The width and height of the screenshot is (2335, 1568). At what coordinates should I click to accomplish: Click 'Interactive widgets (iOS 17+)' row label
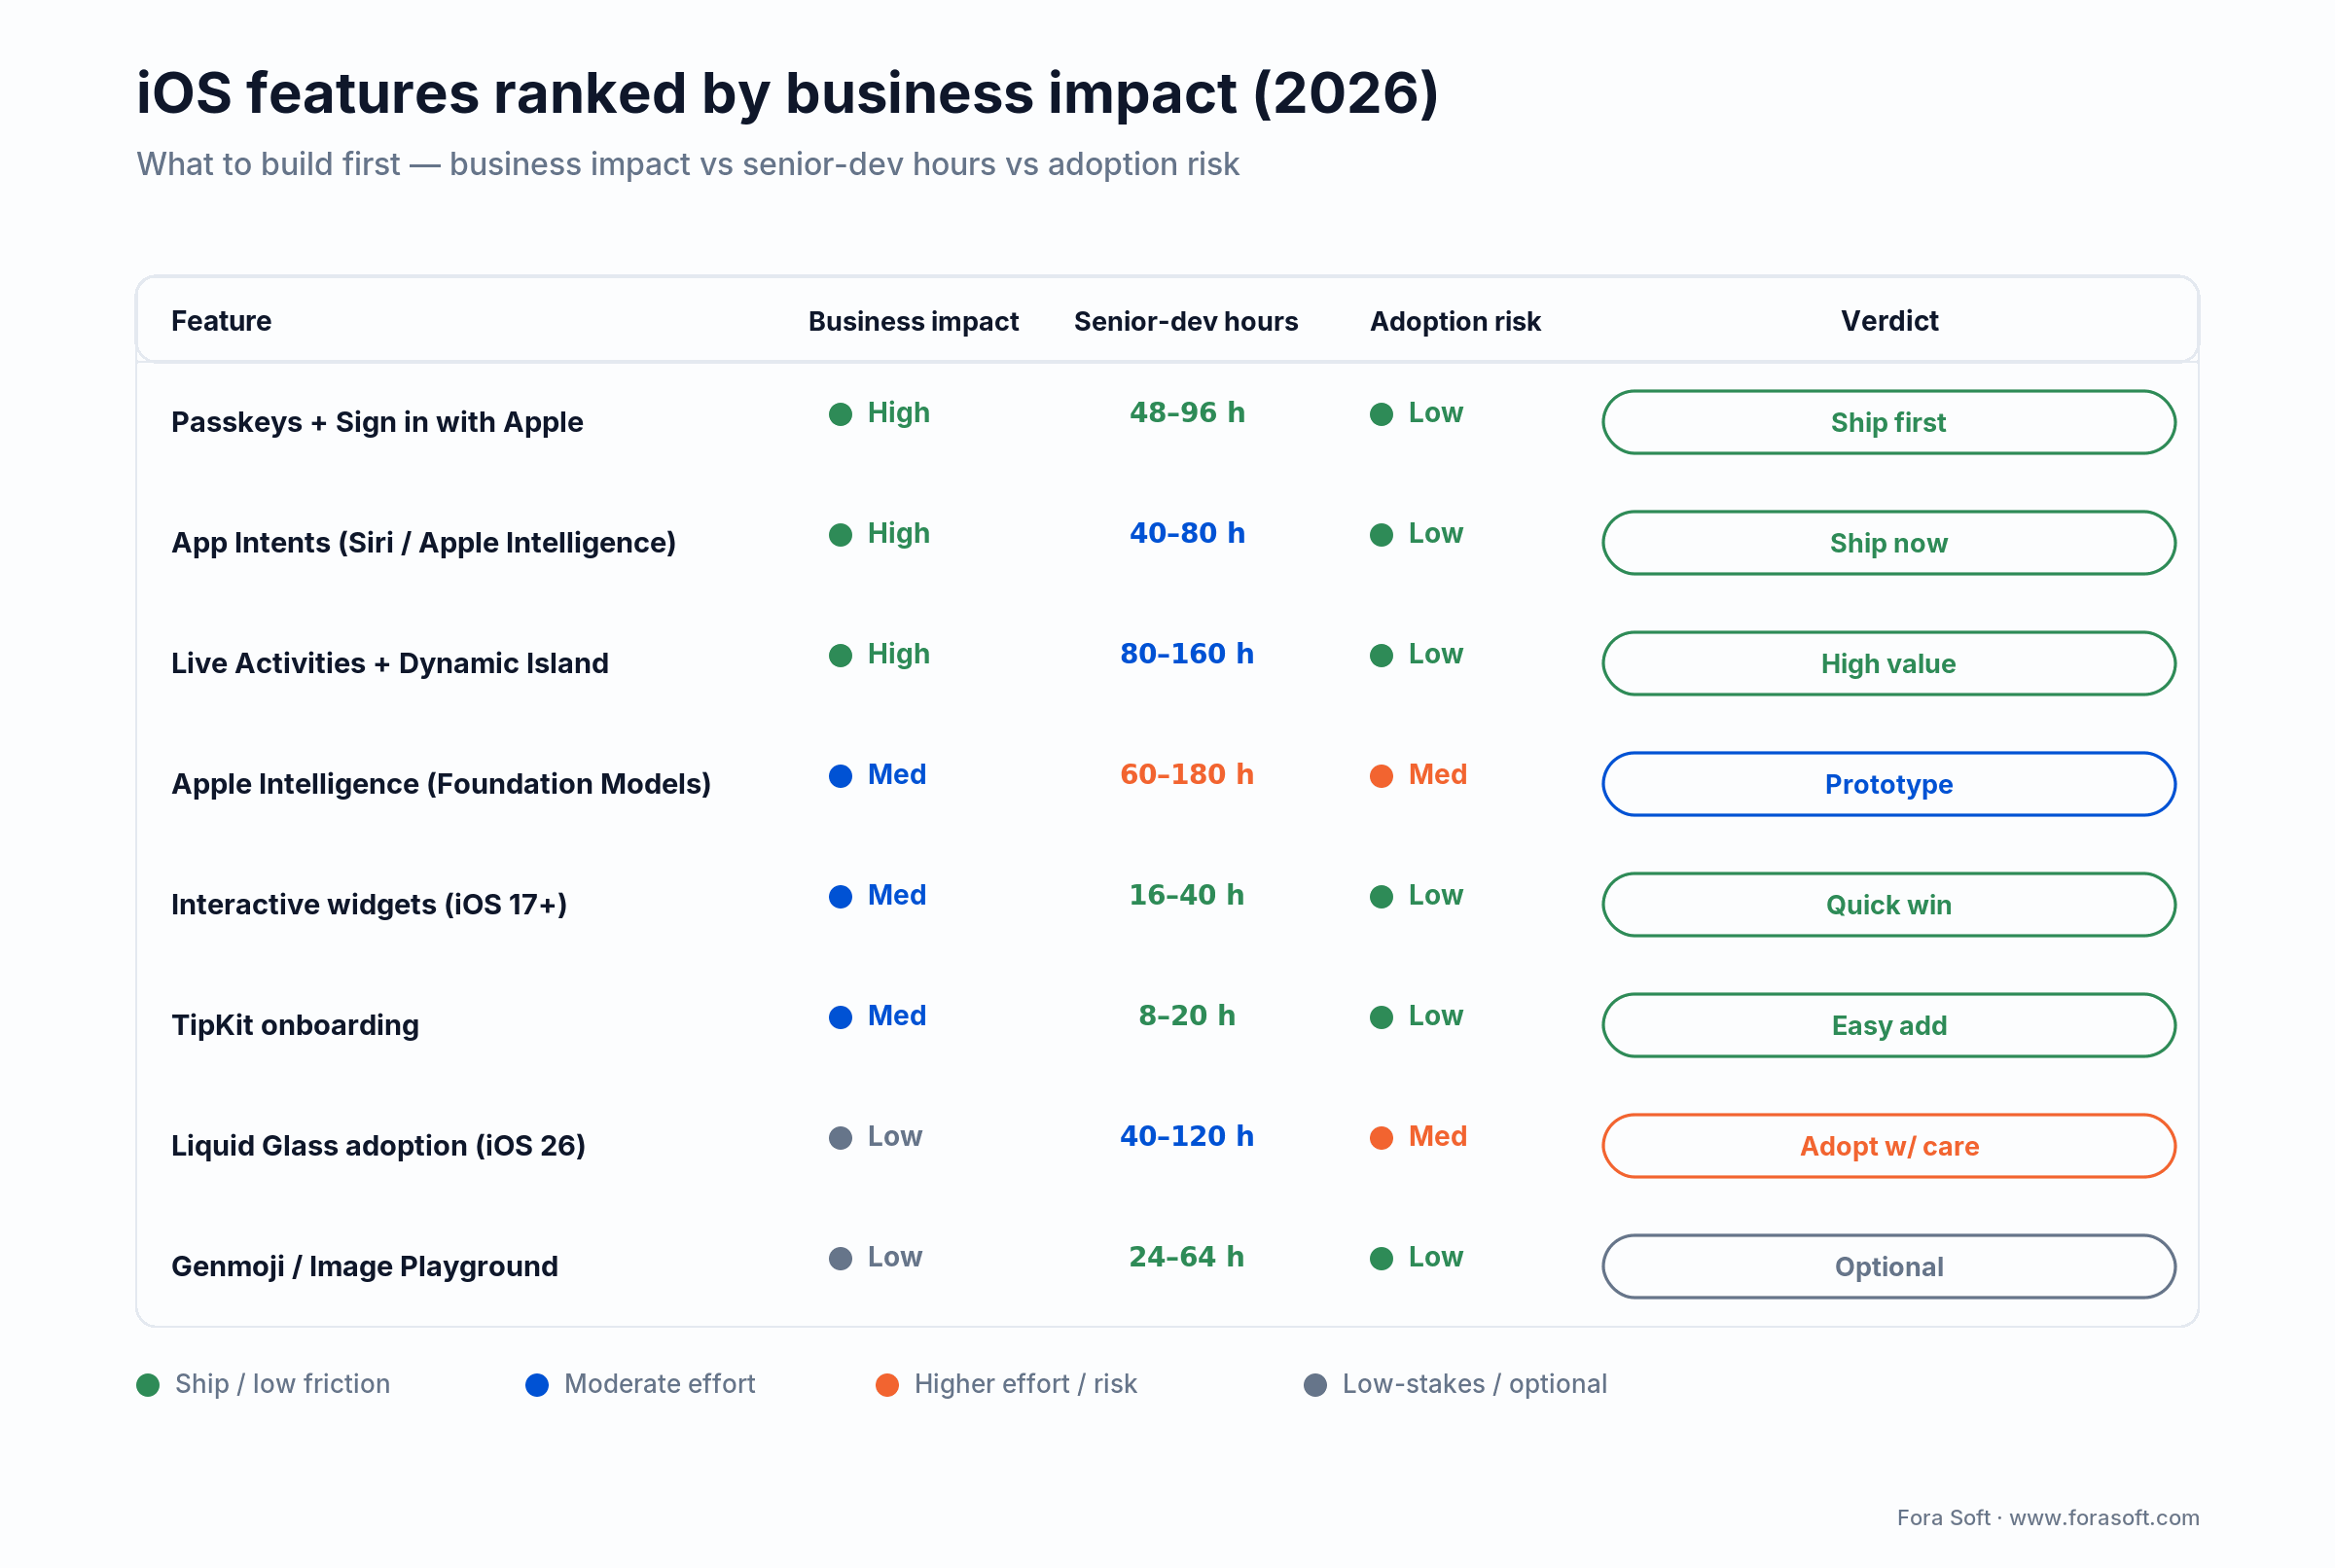point(369,905)
